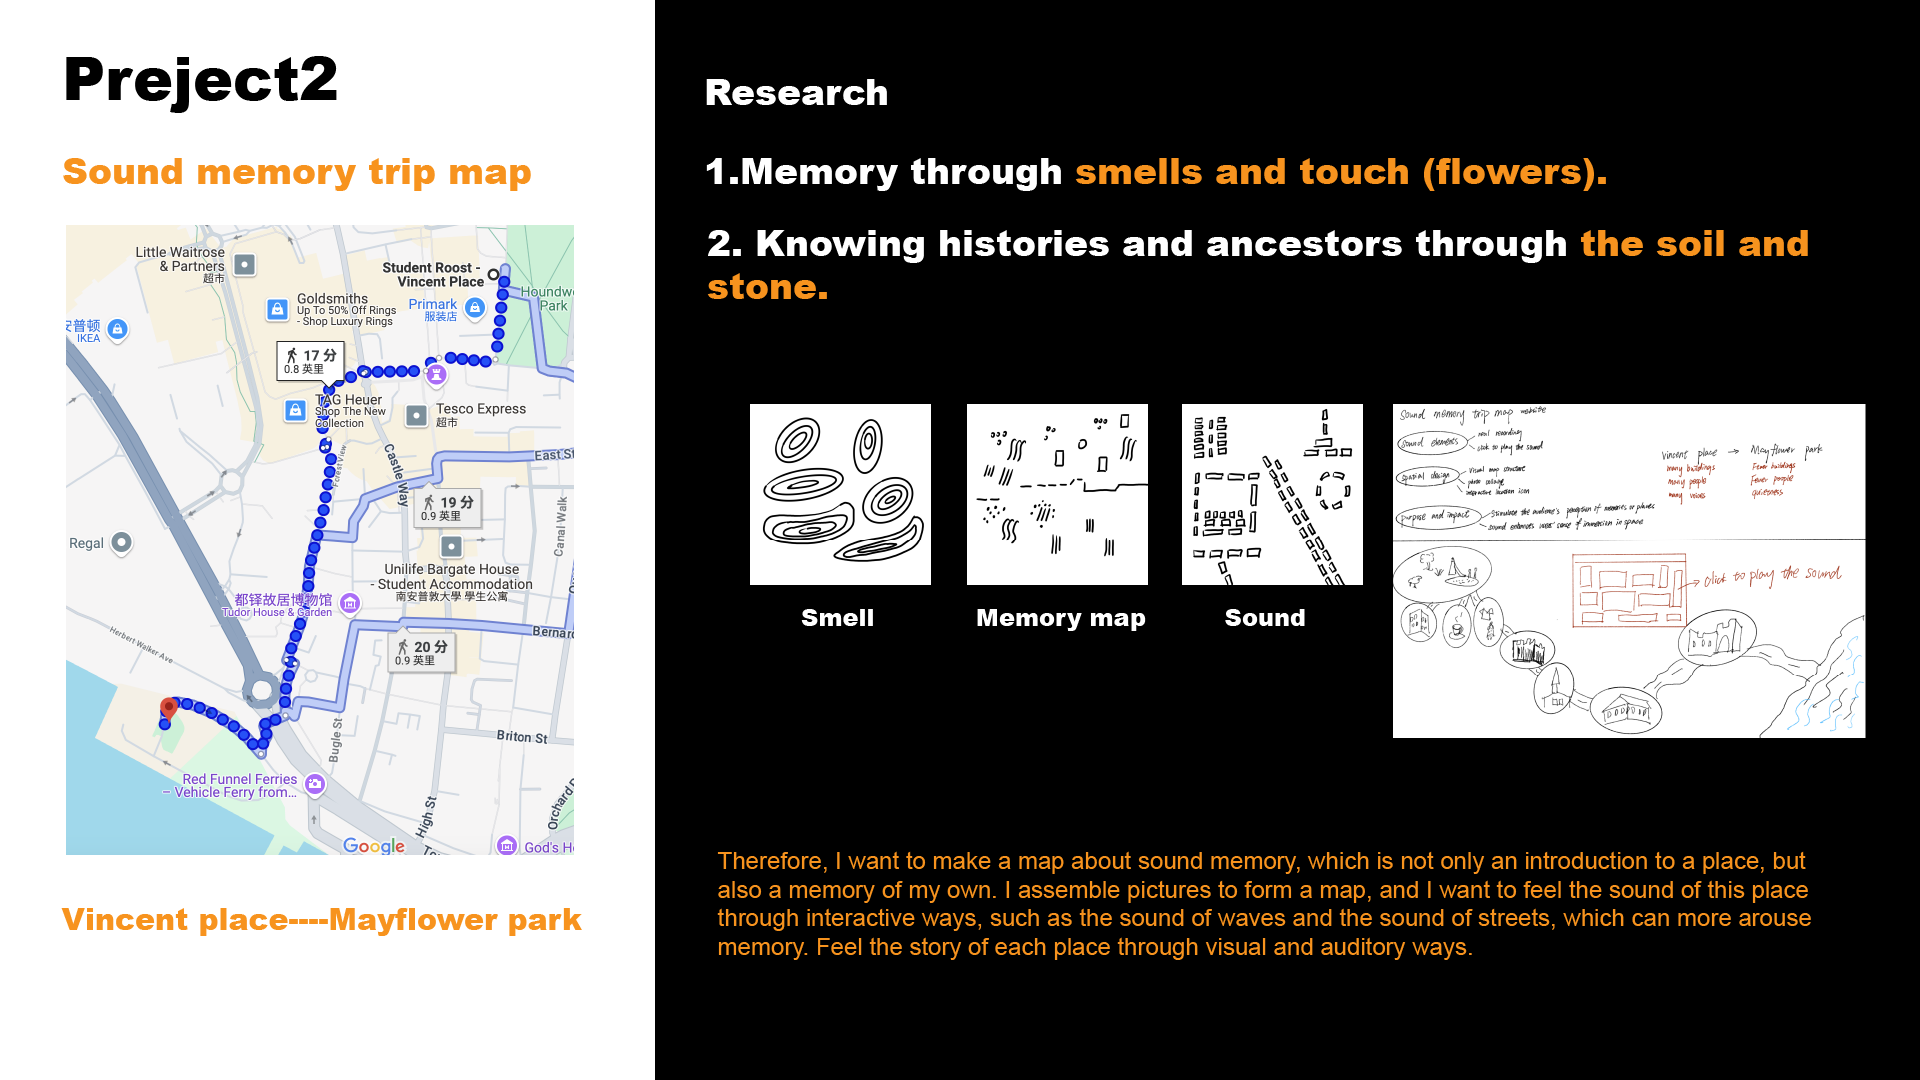Select the 17 min walking route label
Viewport: 1920px width, 1080px height.
click(310, 361)
